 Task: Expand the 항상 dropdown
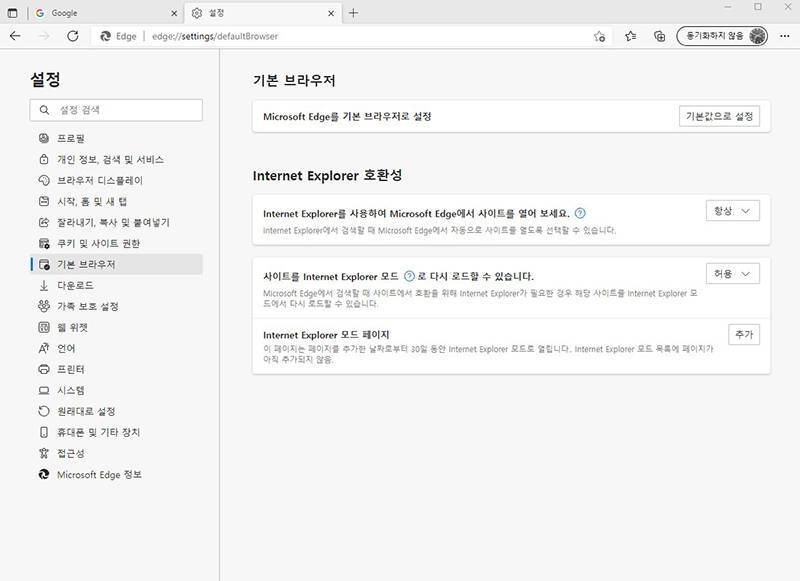click(x=733, y=211)
